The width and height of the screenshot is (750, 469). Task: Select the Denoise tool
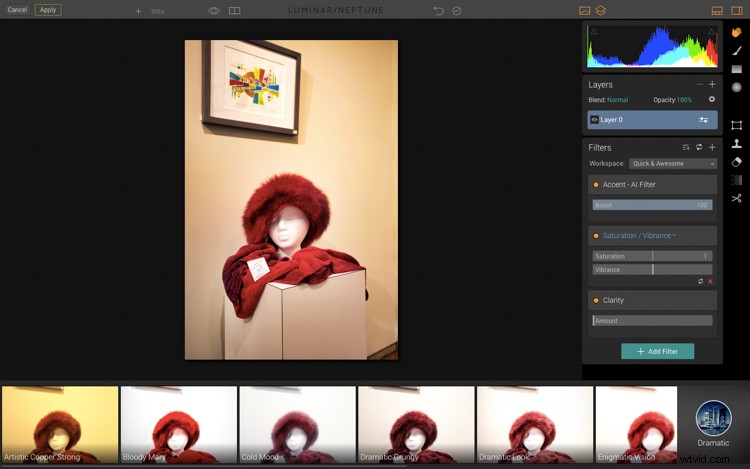(x=737, y=180)
